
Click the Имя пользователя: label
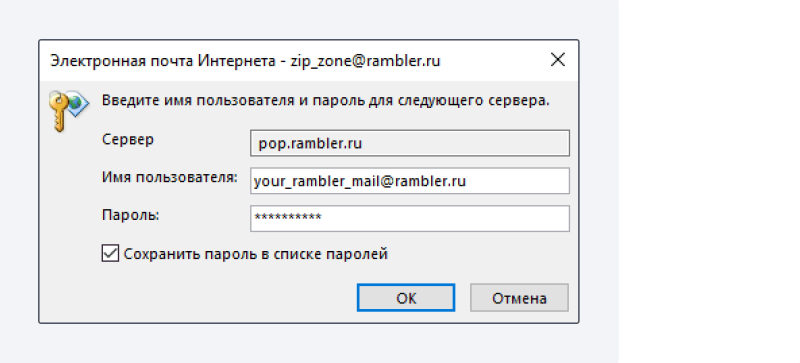[170, 178]
